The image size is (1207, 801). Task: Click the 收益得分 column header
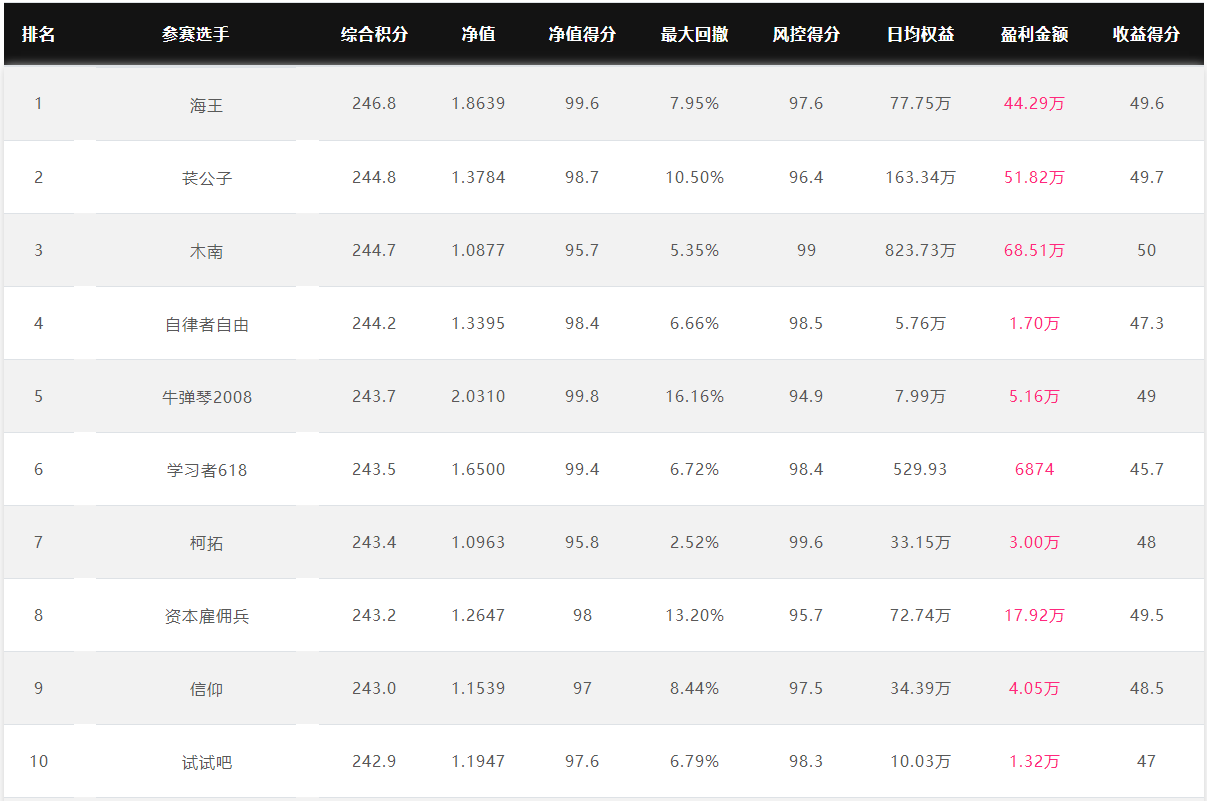point(1146,34)
